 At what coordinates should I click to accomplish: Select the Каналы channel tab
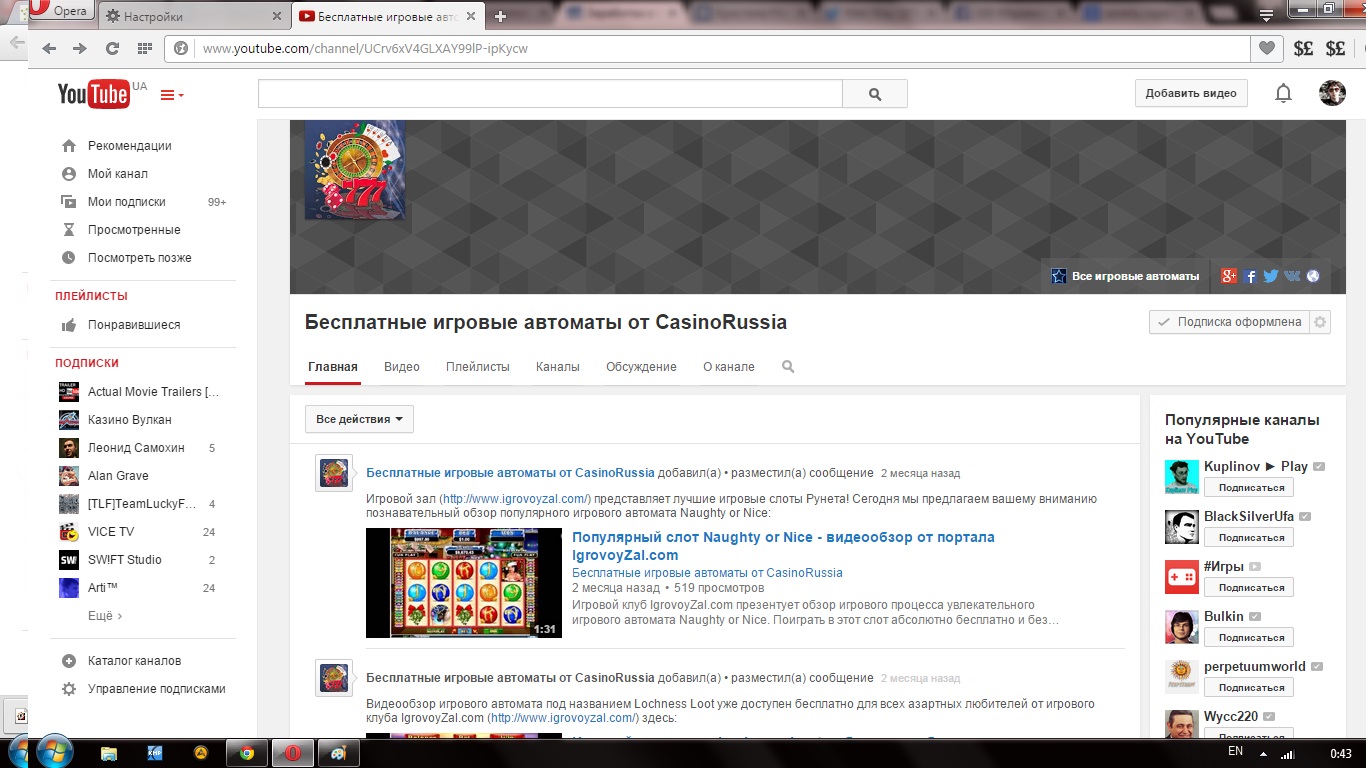(x=558, y=367)
